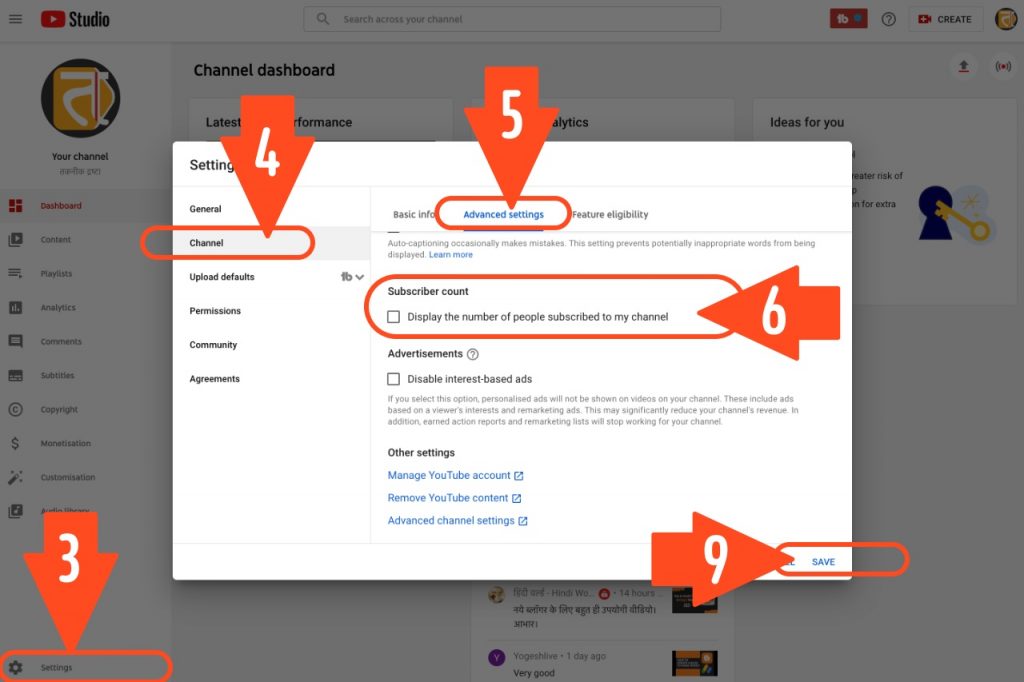
Task: Open Comments label in sidebar
Action: click(61, 342)
